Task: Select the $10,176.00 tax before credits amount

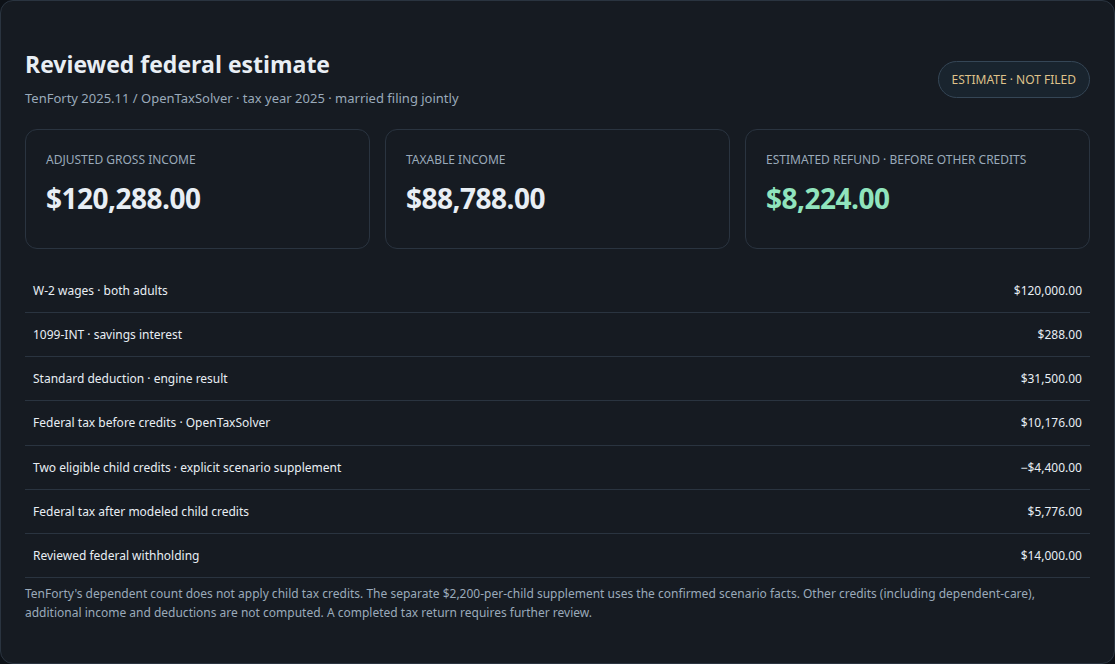Action: [x=1051, y=423]
